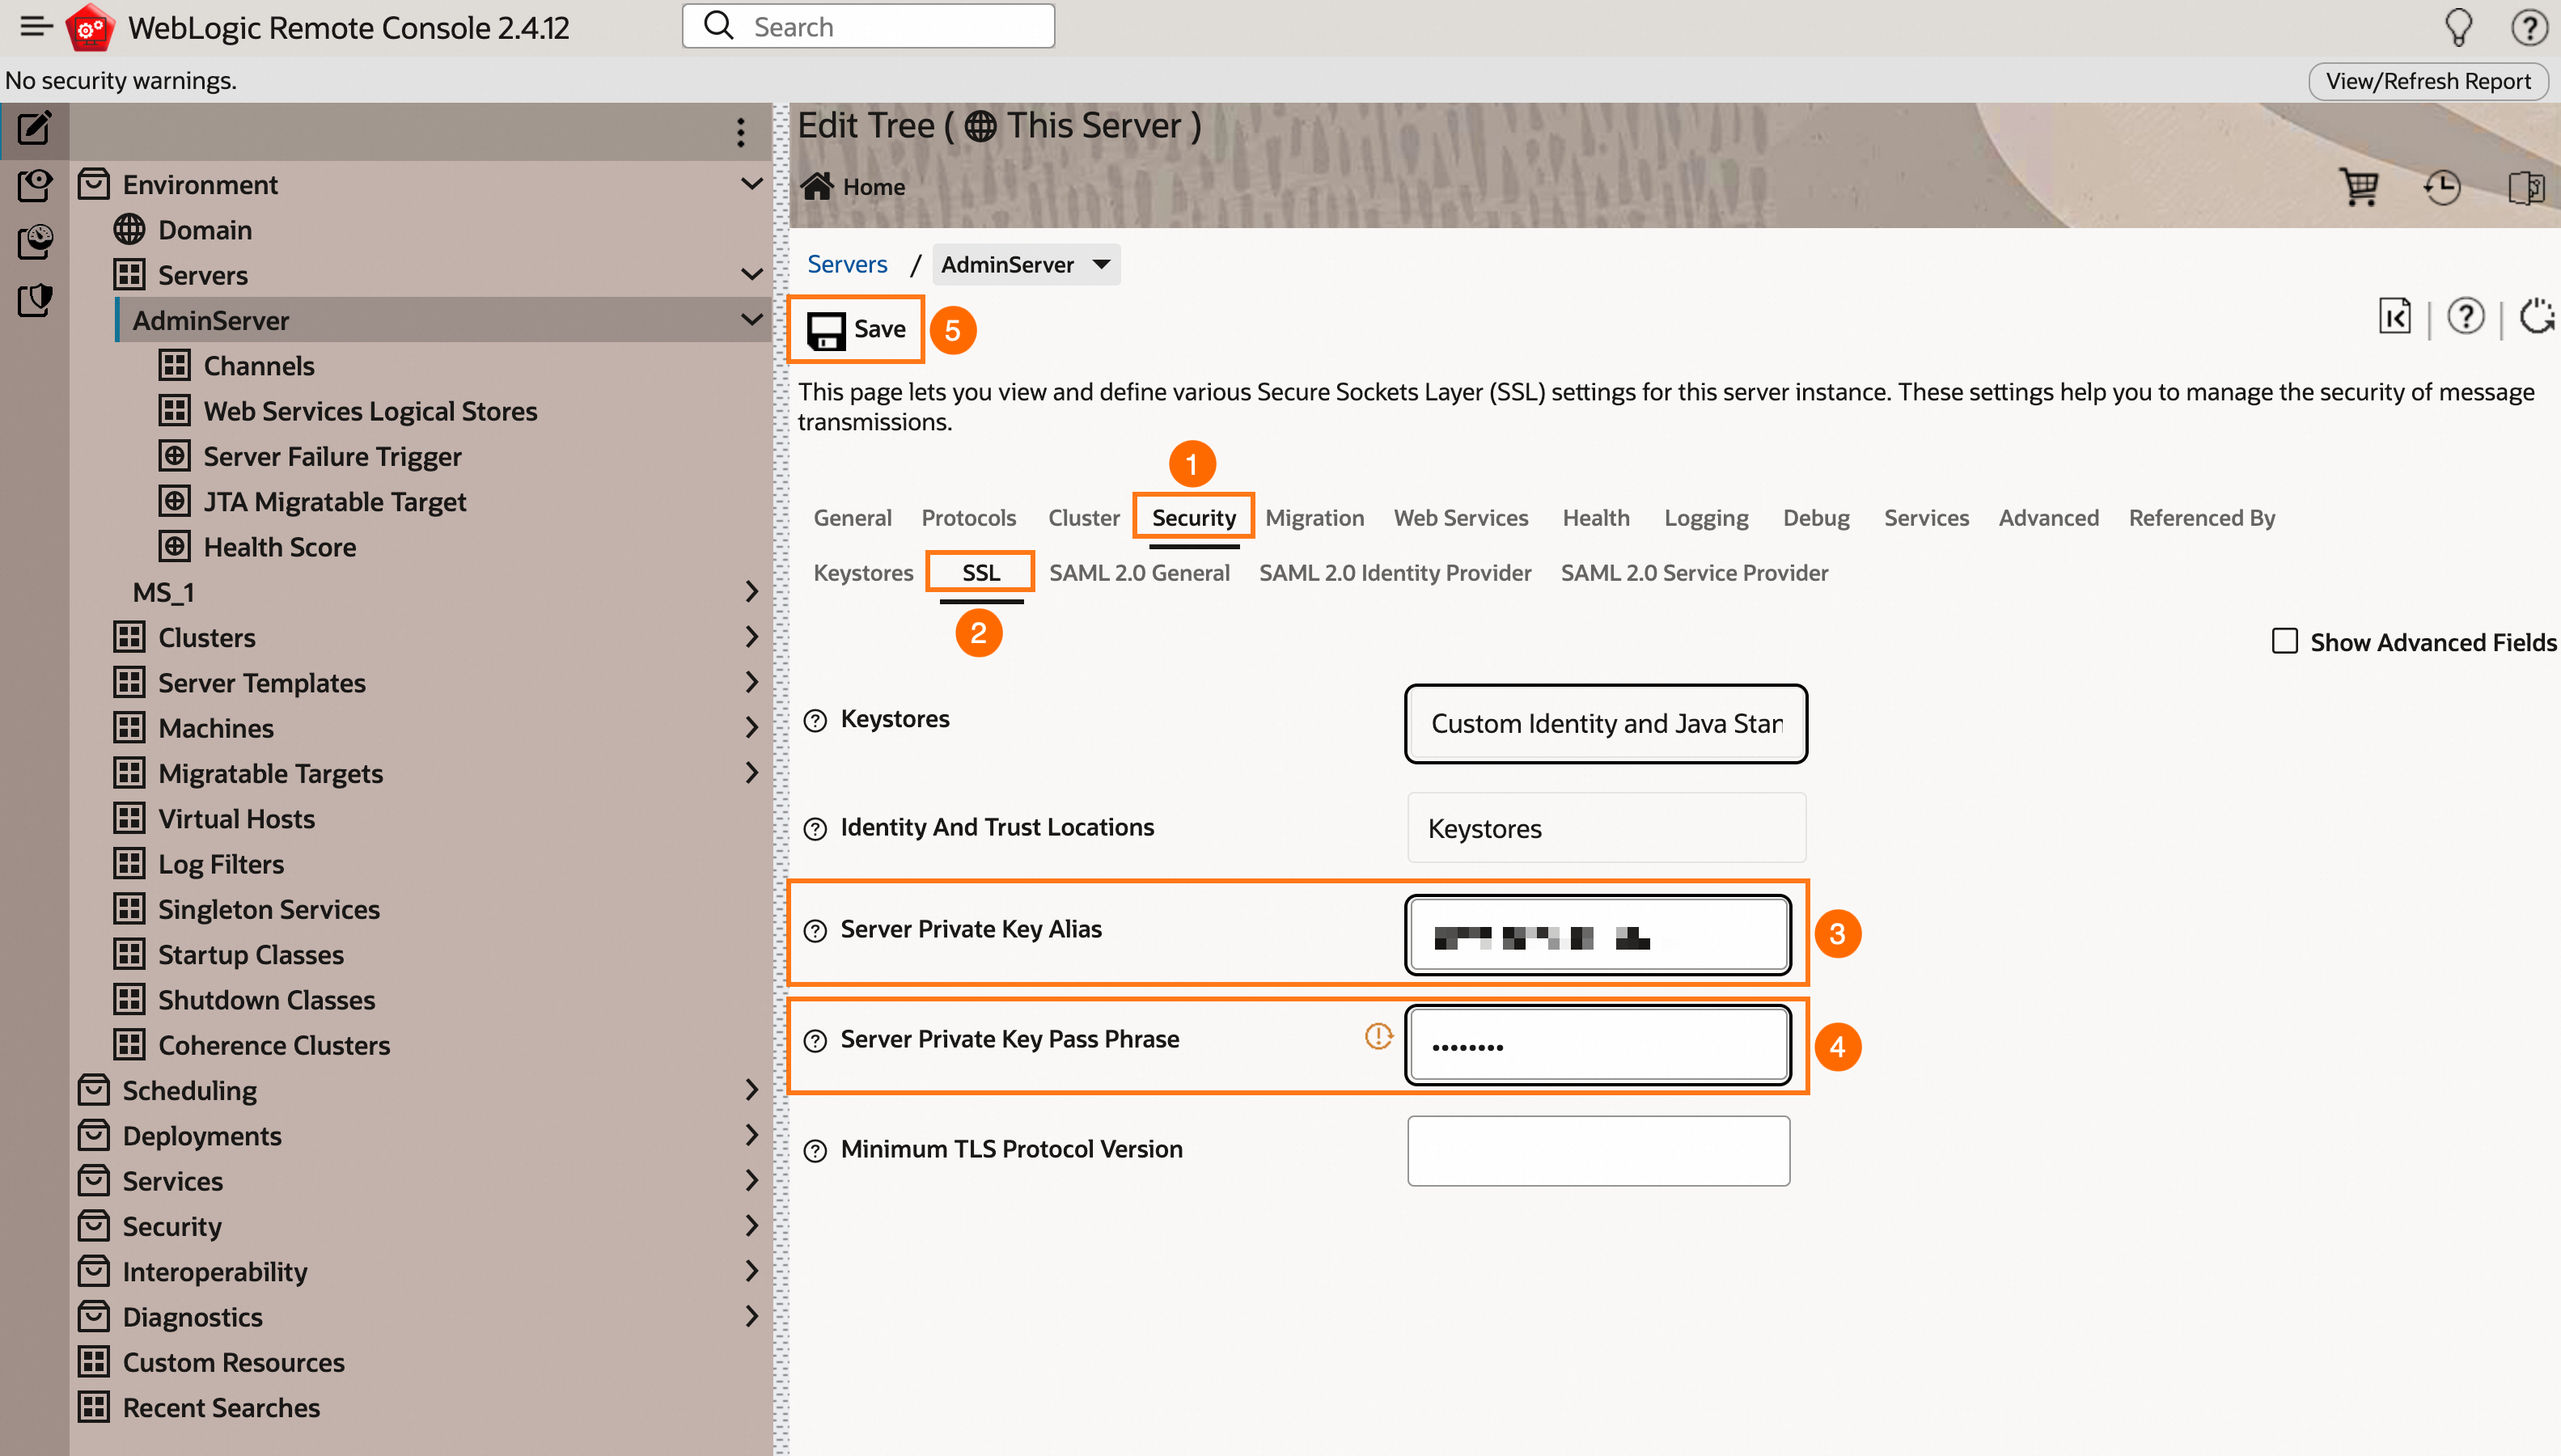The width and height of the screenshot is (2561, 1456).
Task: Switch to the Protocols tab
Action: tap(968, 518)
